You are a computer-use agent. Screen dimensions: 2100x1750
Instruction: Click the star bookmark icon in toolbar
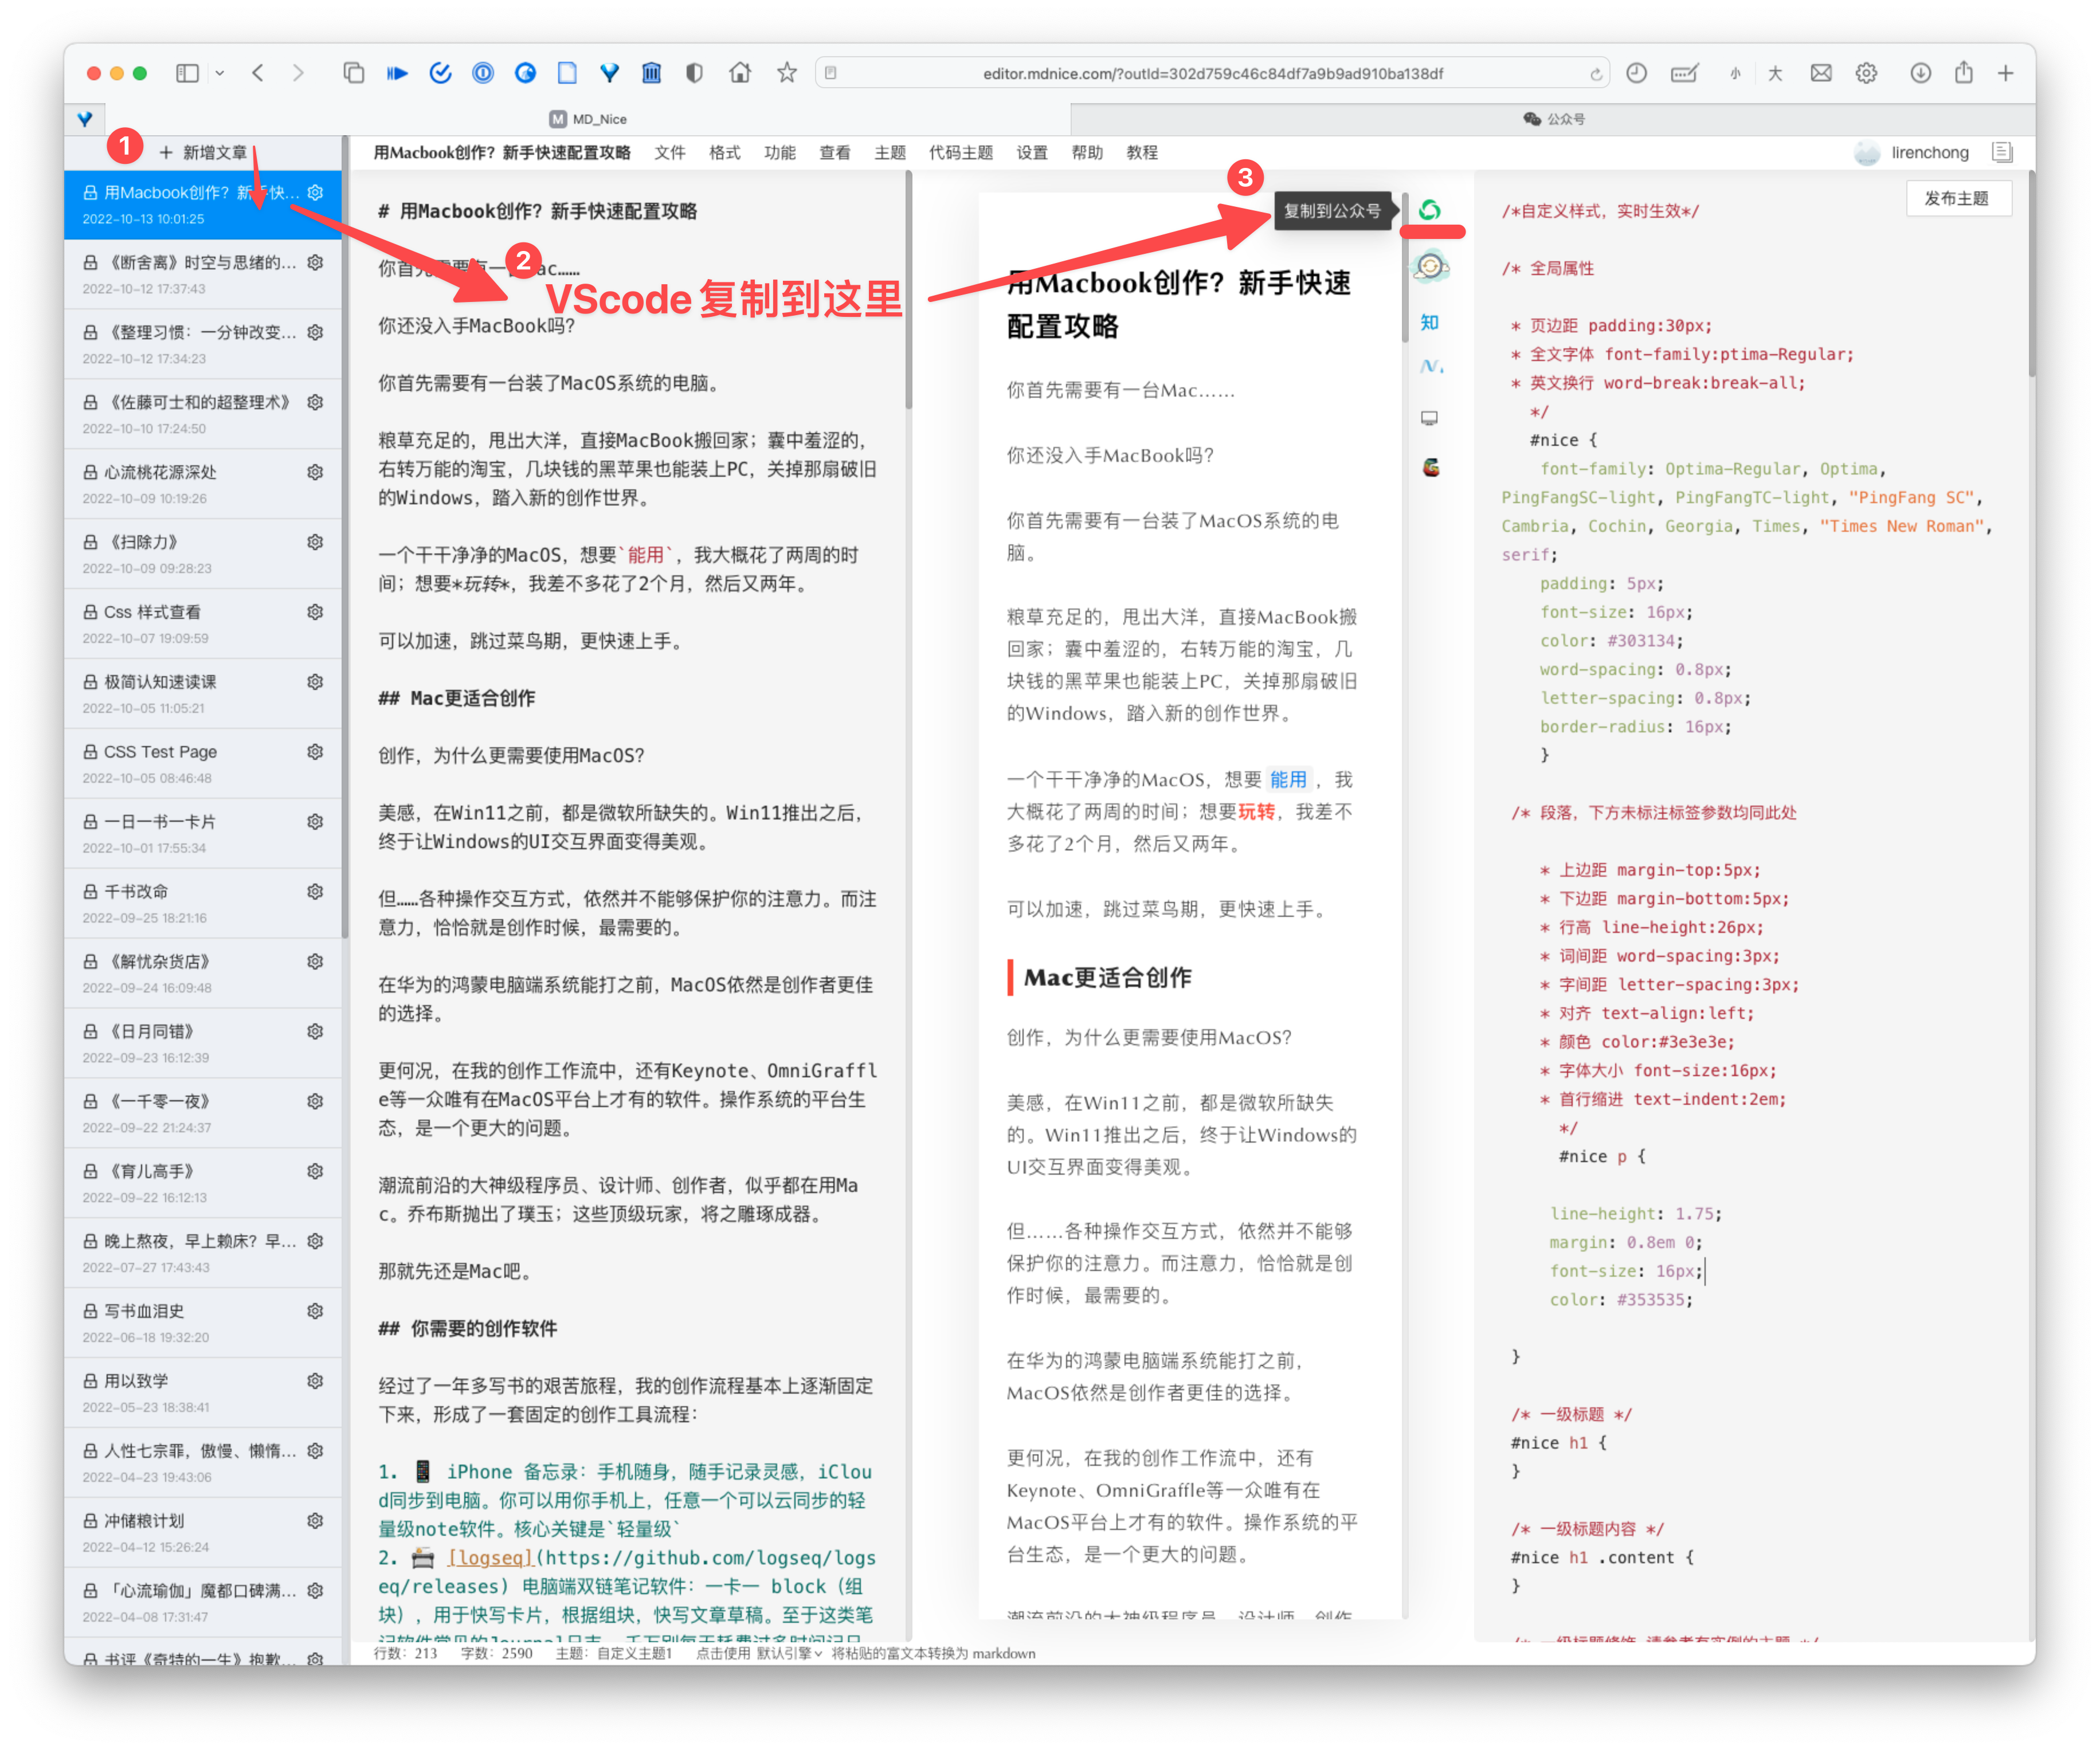787,73
